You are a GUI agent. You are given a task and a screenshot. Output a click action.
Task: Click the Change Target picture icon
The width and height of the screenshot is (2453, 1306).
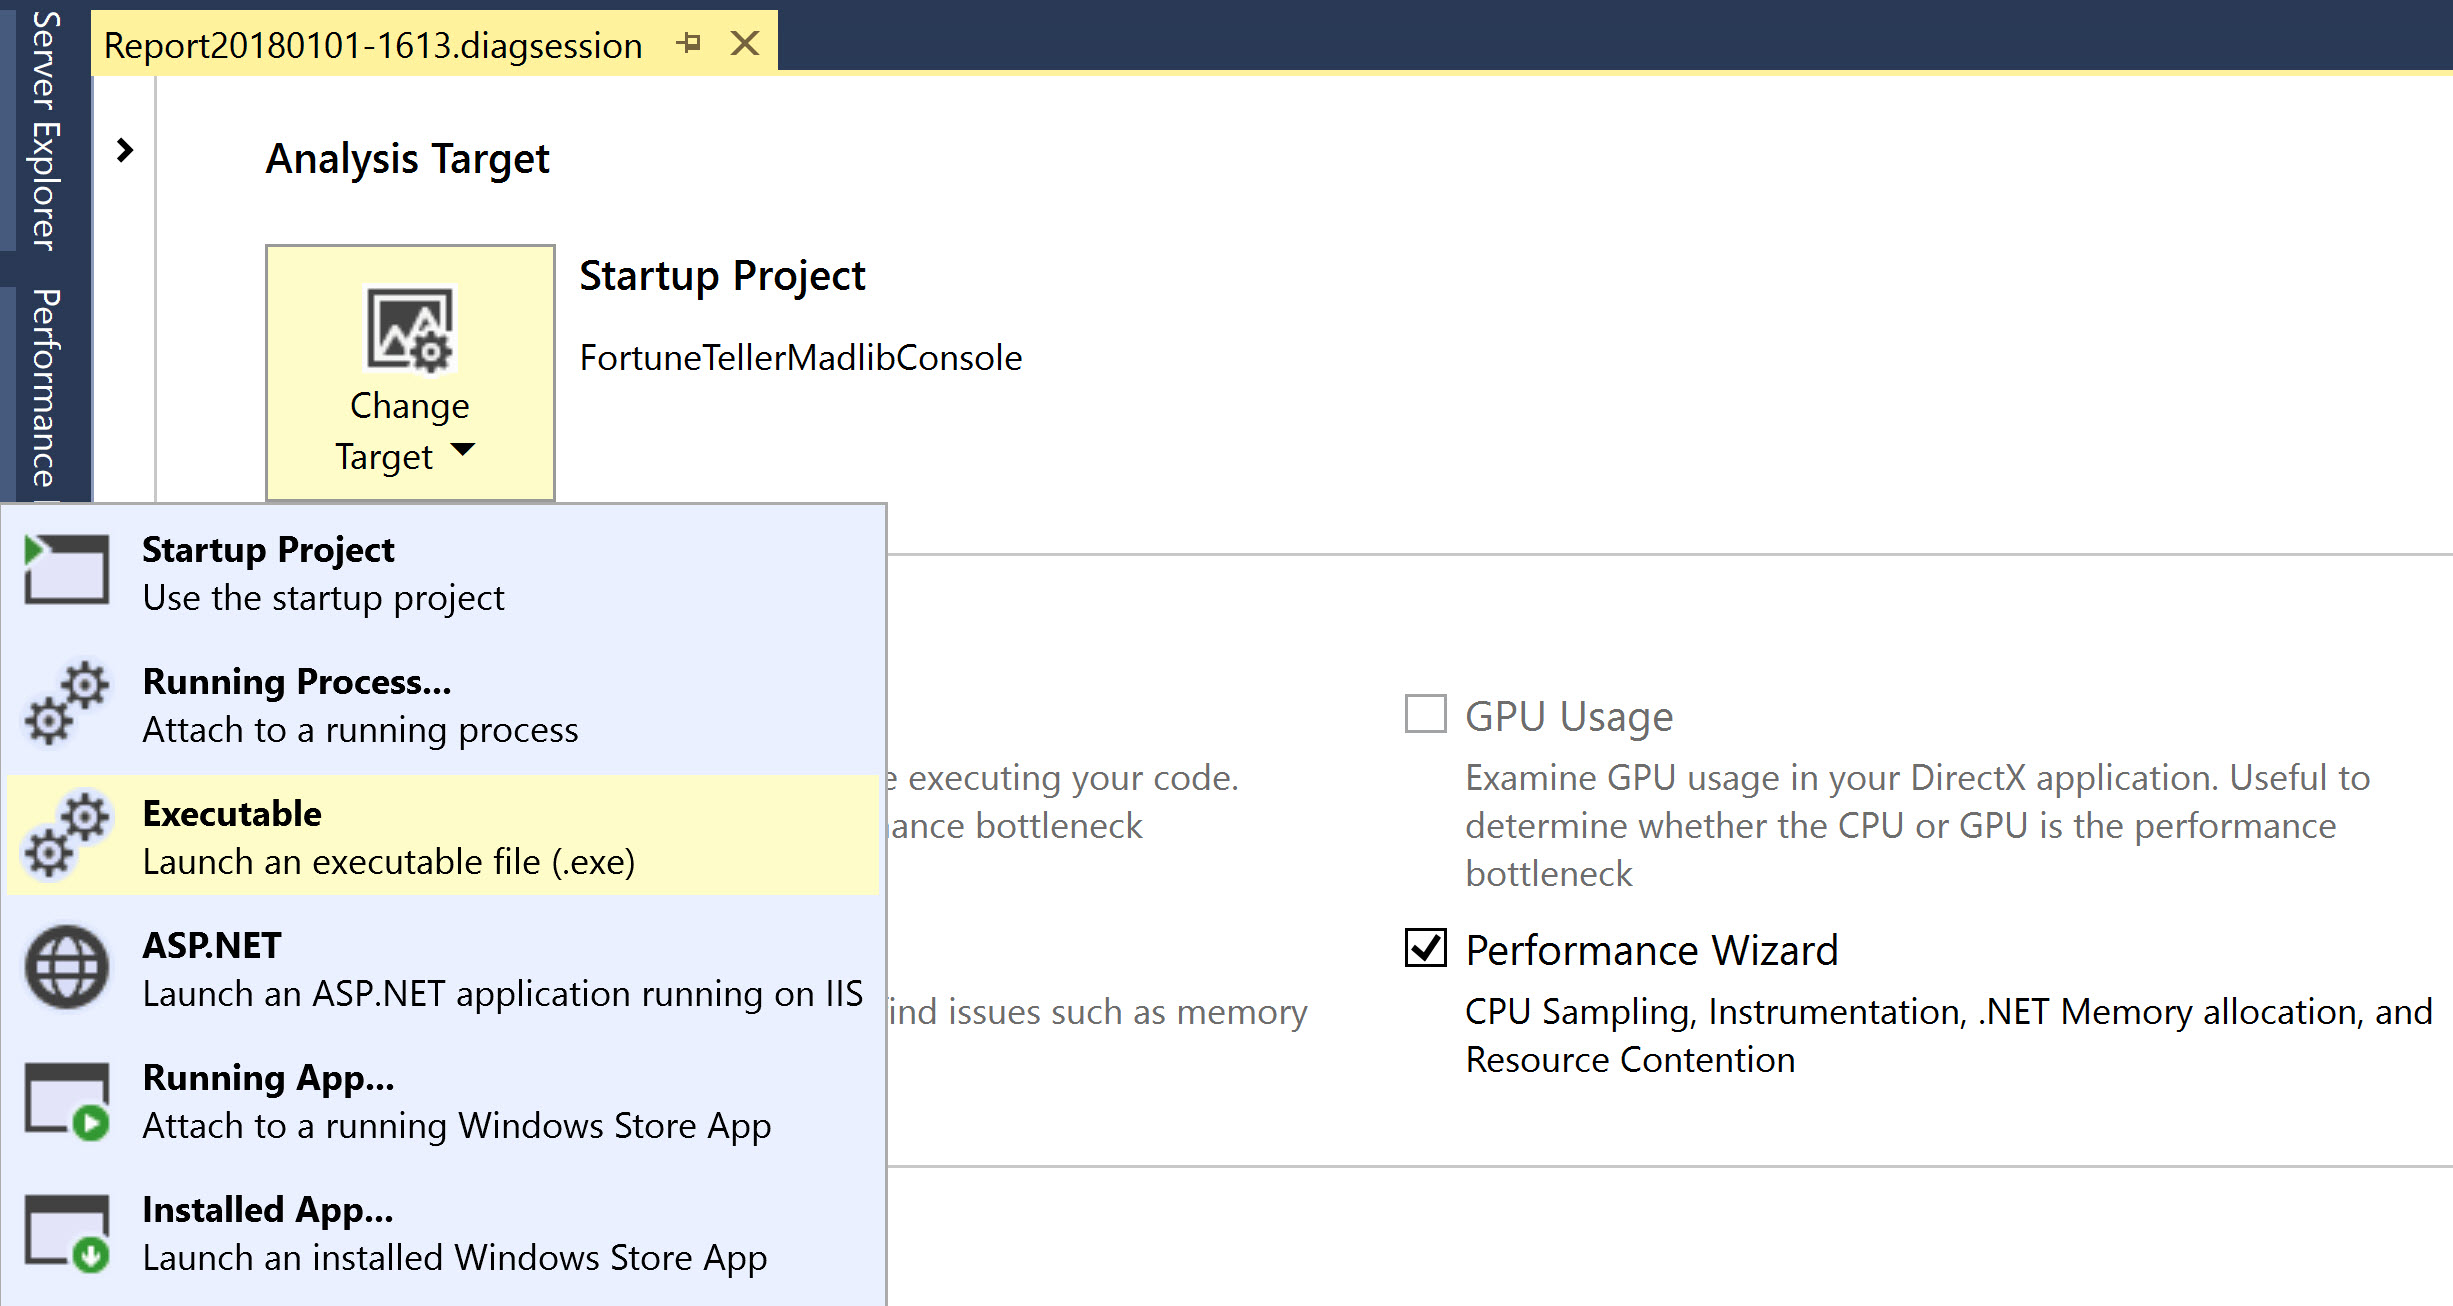(x=410, y=329)
